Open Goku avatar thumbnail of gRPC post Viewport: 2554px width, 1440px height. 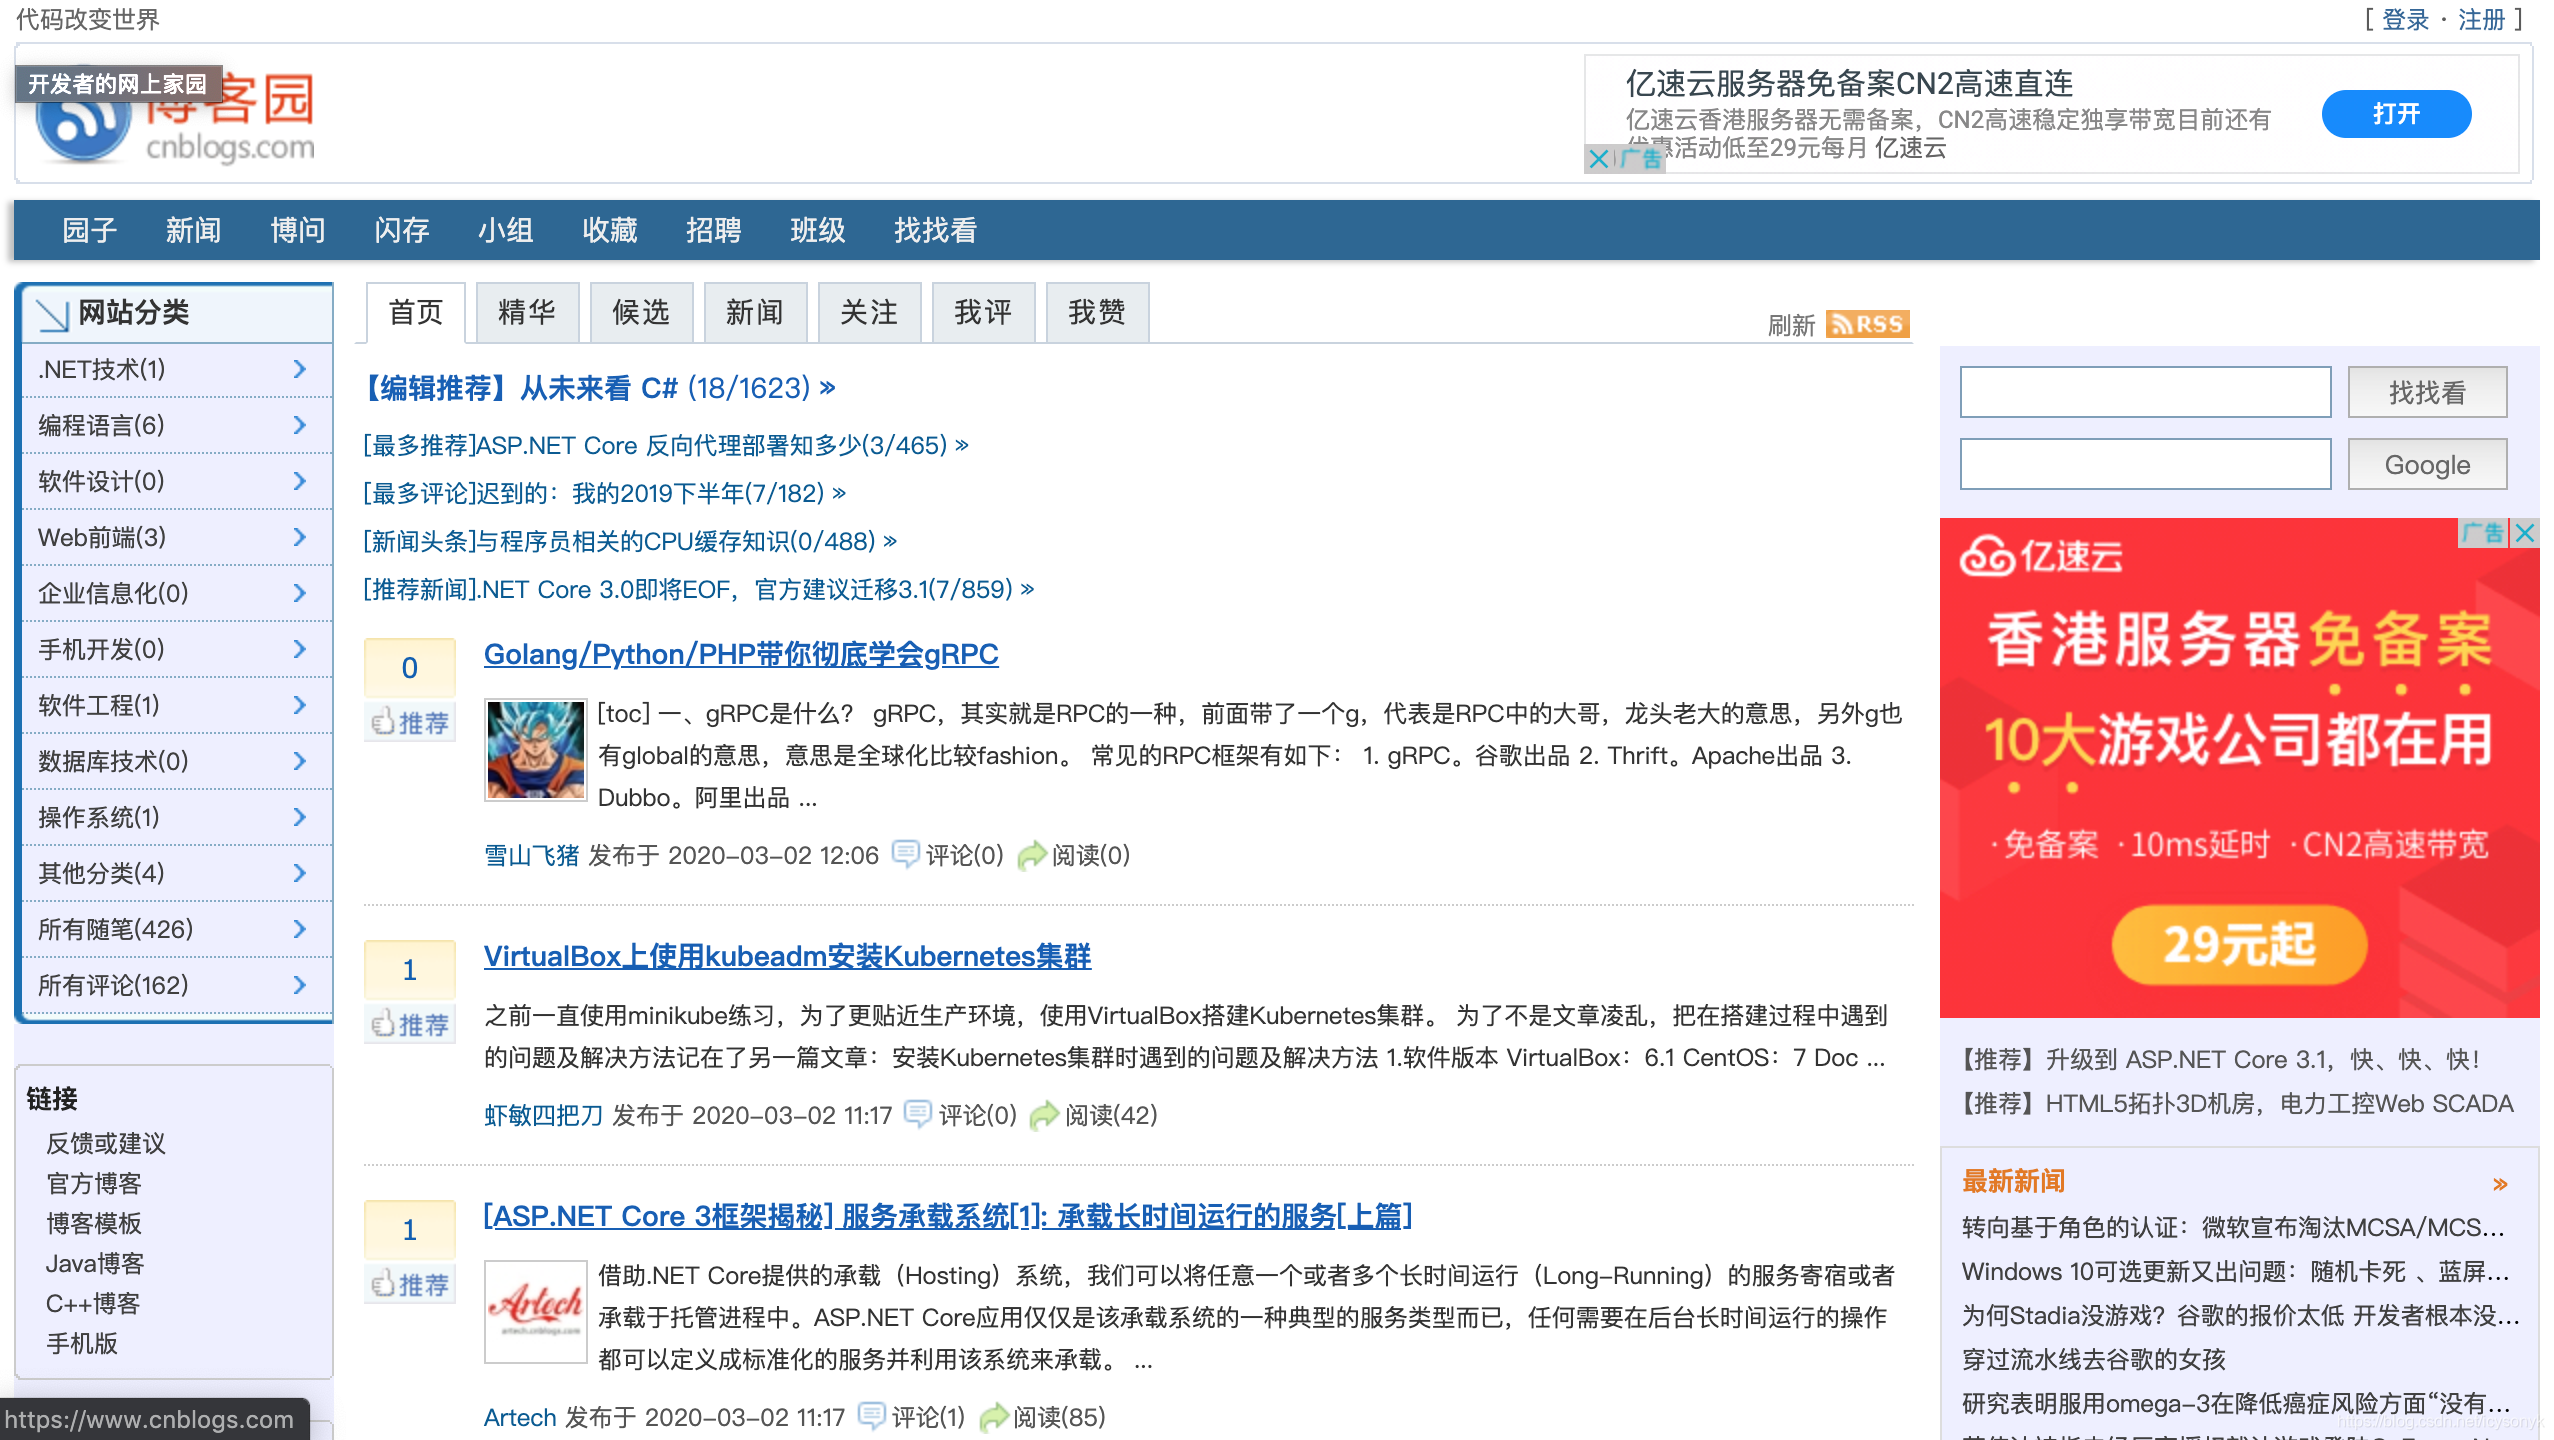pos(535,749)
